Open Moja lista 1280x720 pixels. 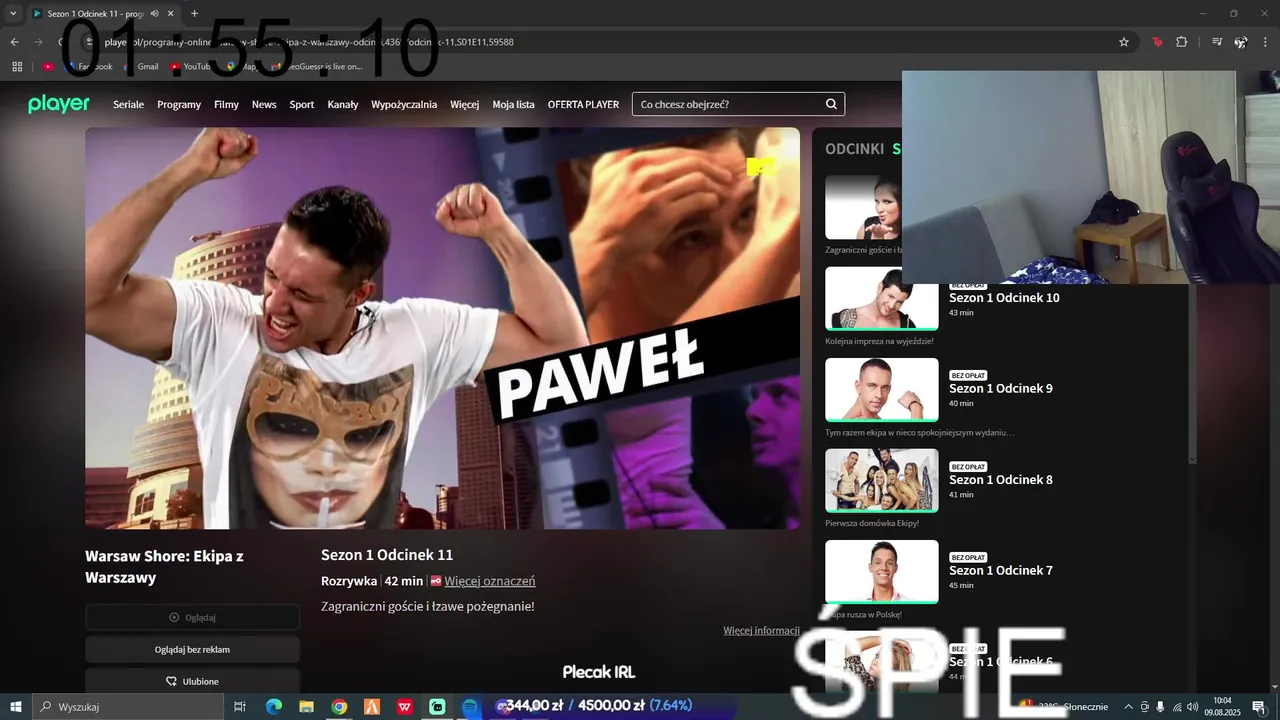click(513, 104)
